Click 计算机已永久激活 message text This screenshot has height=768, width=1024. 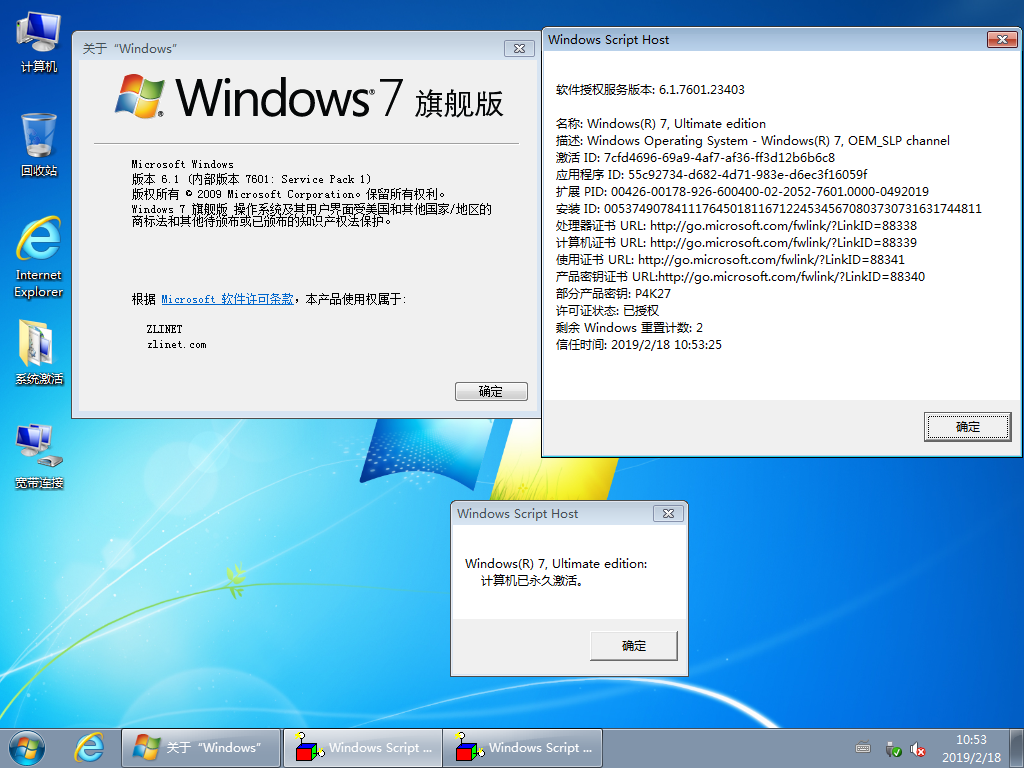532,580
